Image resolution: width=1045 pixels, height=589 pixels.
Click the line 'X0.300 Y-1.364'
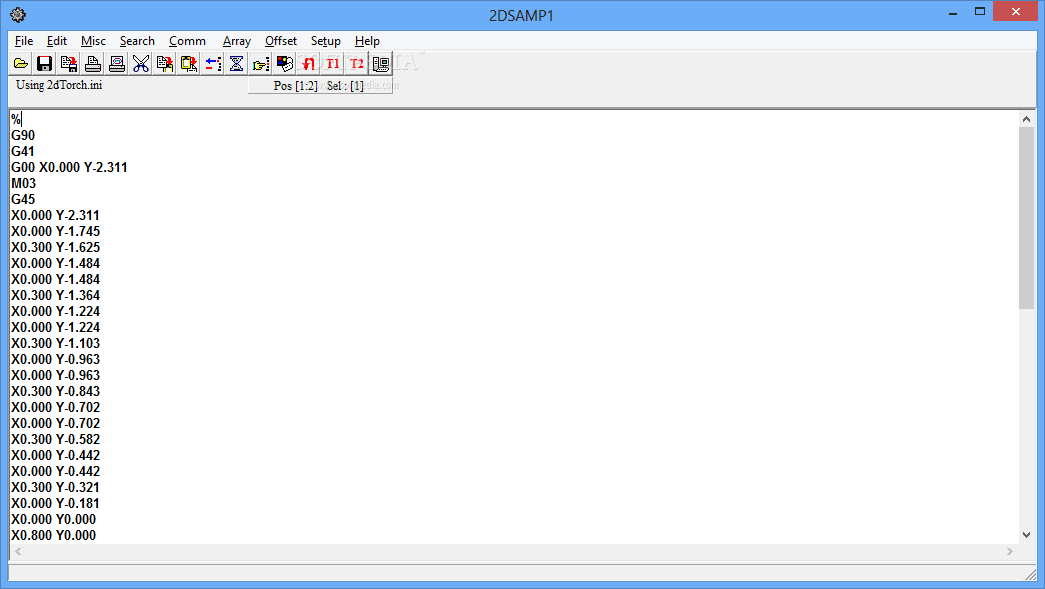click(x=55, y=295)
